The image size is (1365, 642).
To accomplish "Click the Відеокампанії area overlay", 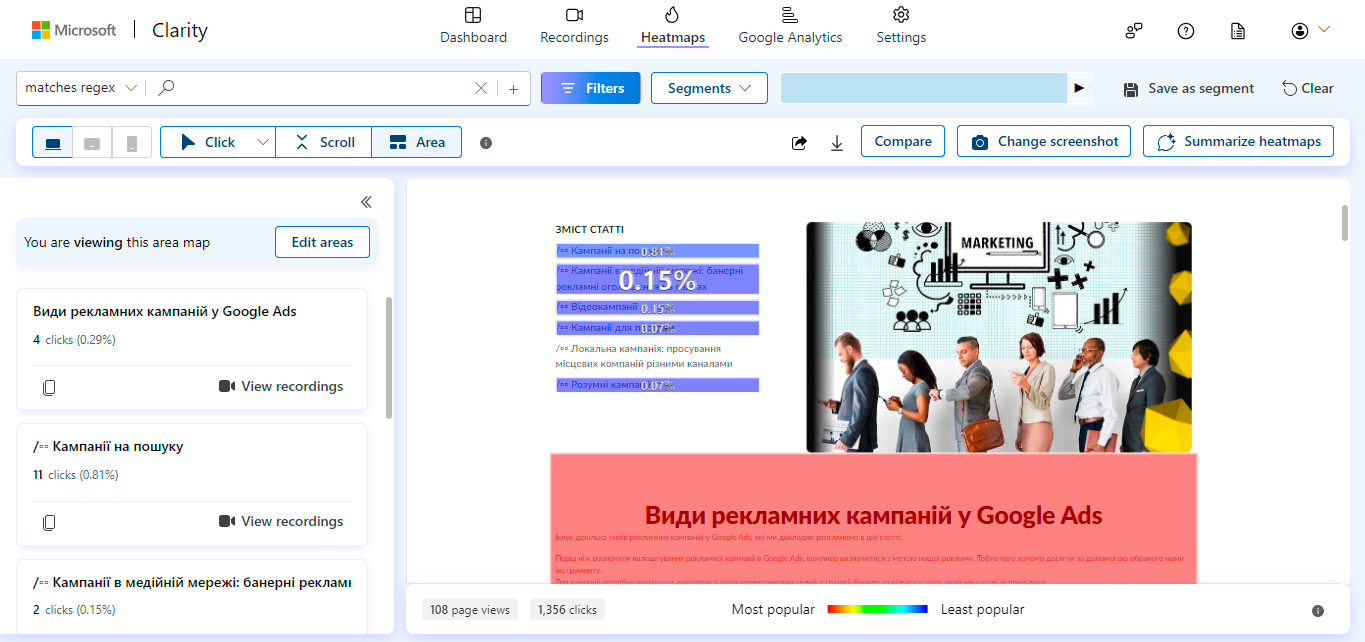I will pos(658,308).
